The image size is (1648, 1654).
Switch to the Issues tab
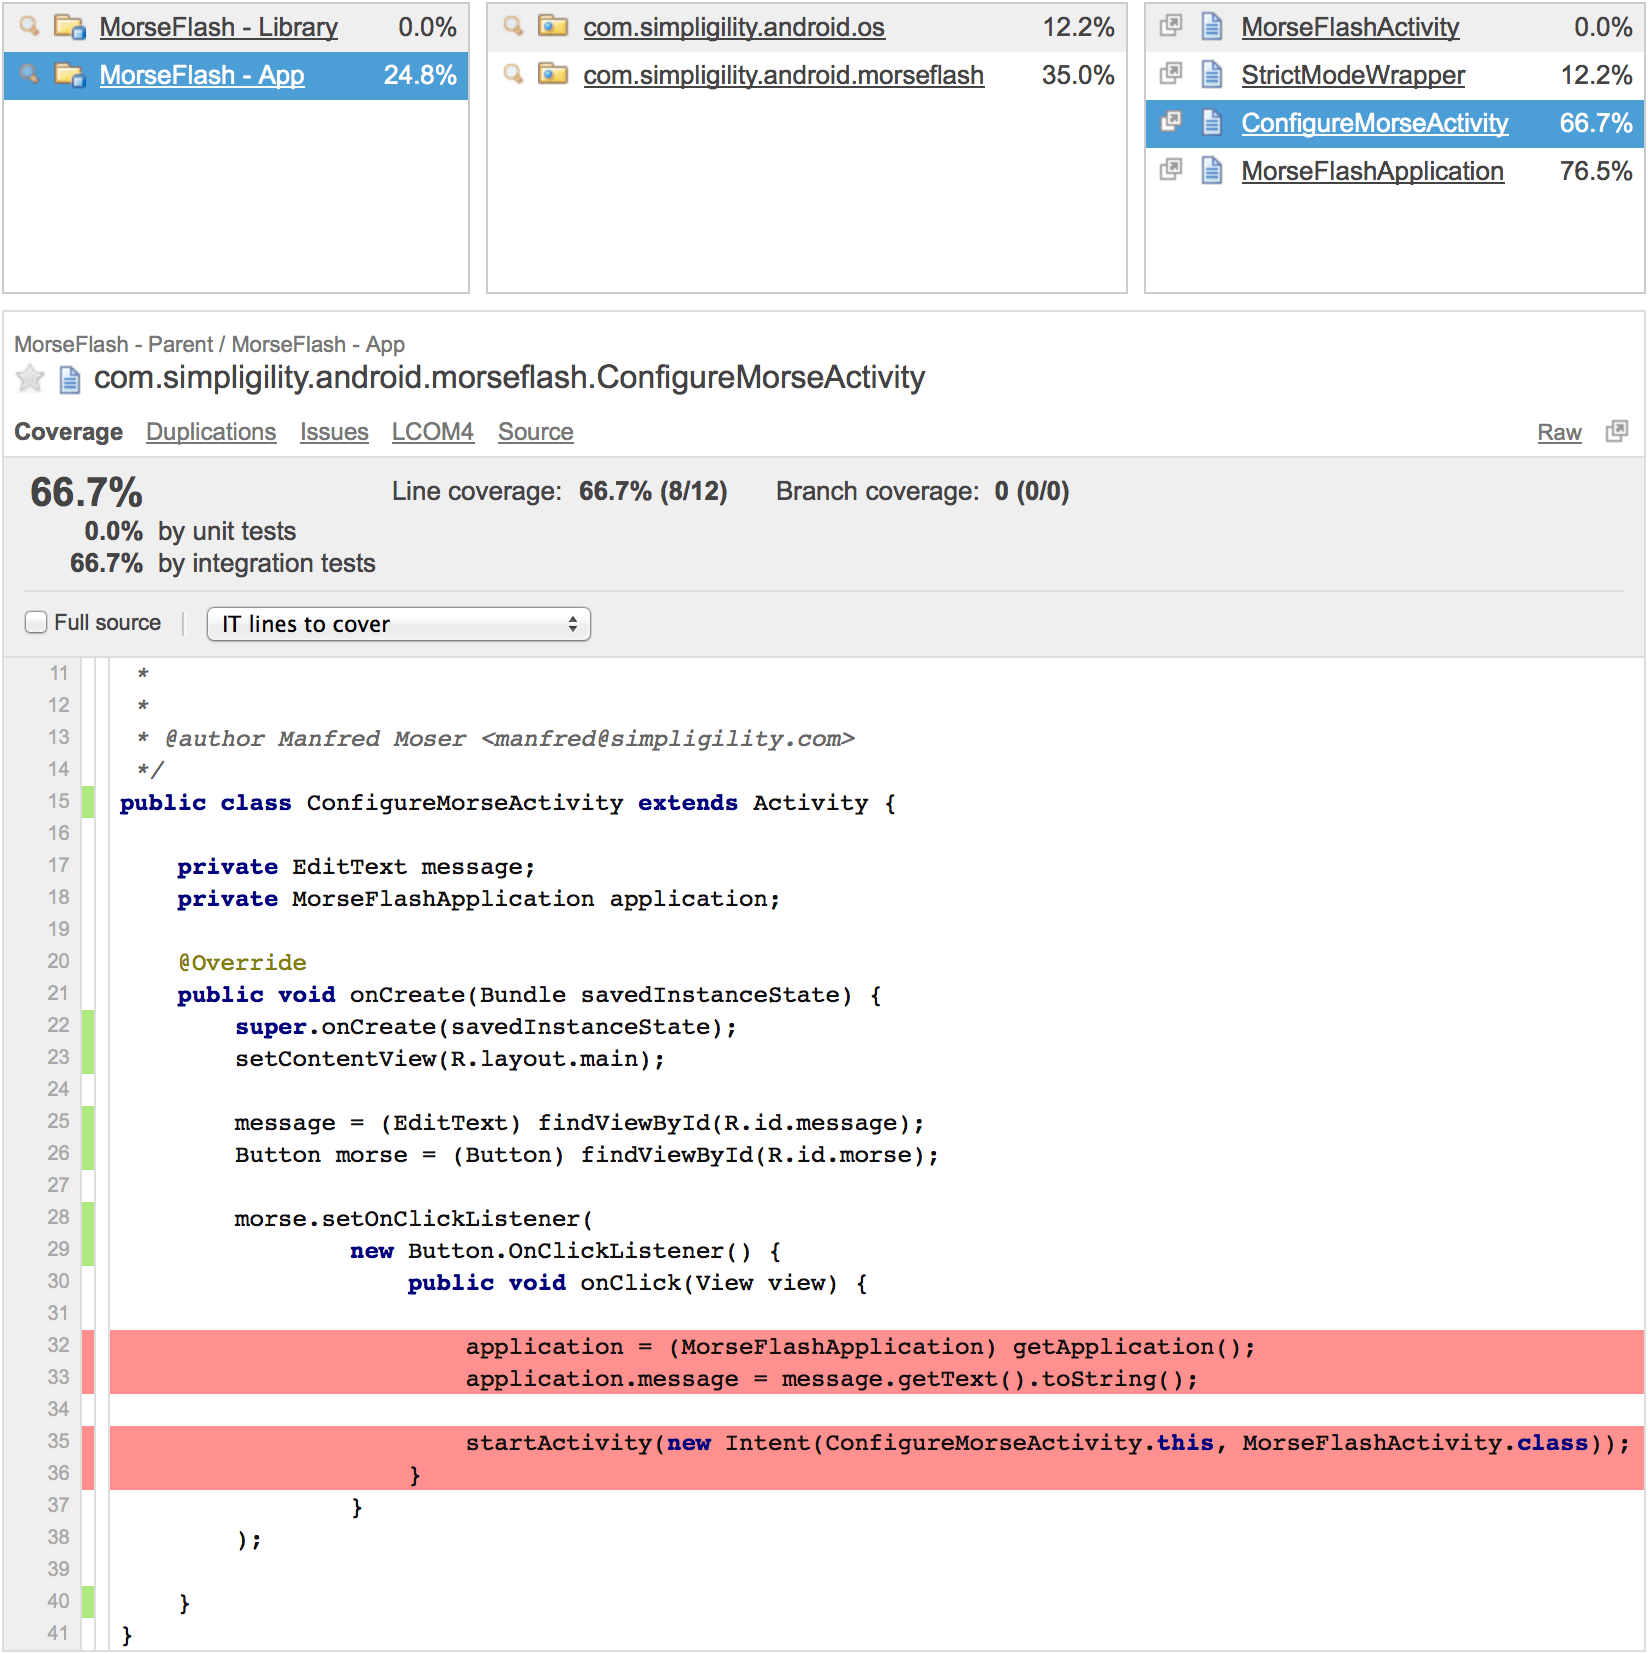coord(334,432)
